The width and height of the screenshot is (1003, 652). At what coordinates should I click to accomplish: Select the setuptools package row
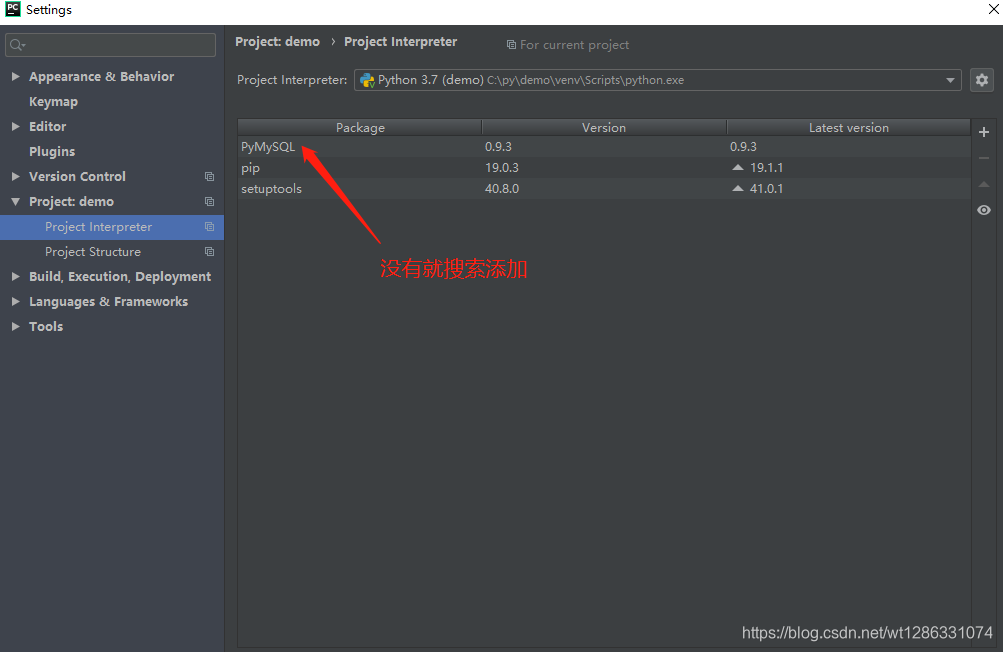coord(604,189)
